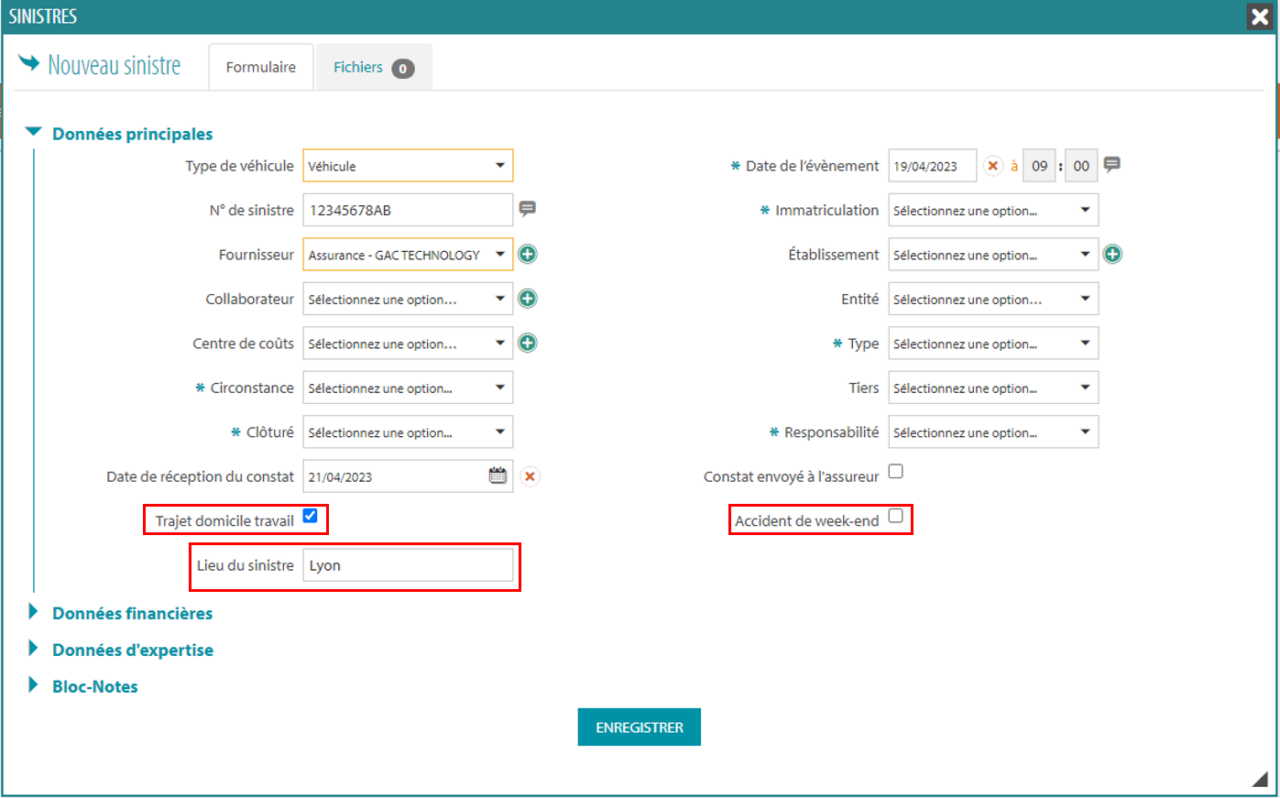This screenshot has height=798, width=1280.
Task: Click the Lieu du sinistre text field
Action: pos(407,565)
